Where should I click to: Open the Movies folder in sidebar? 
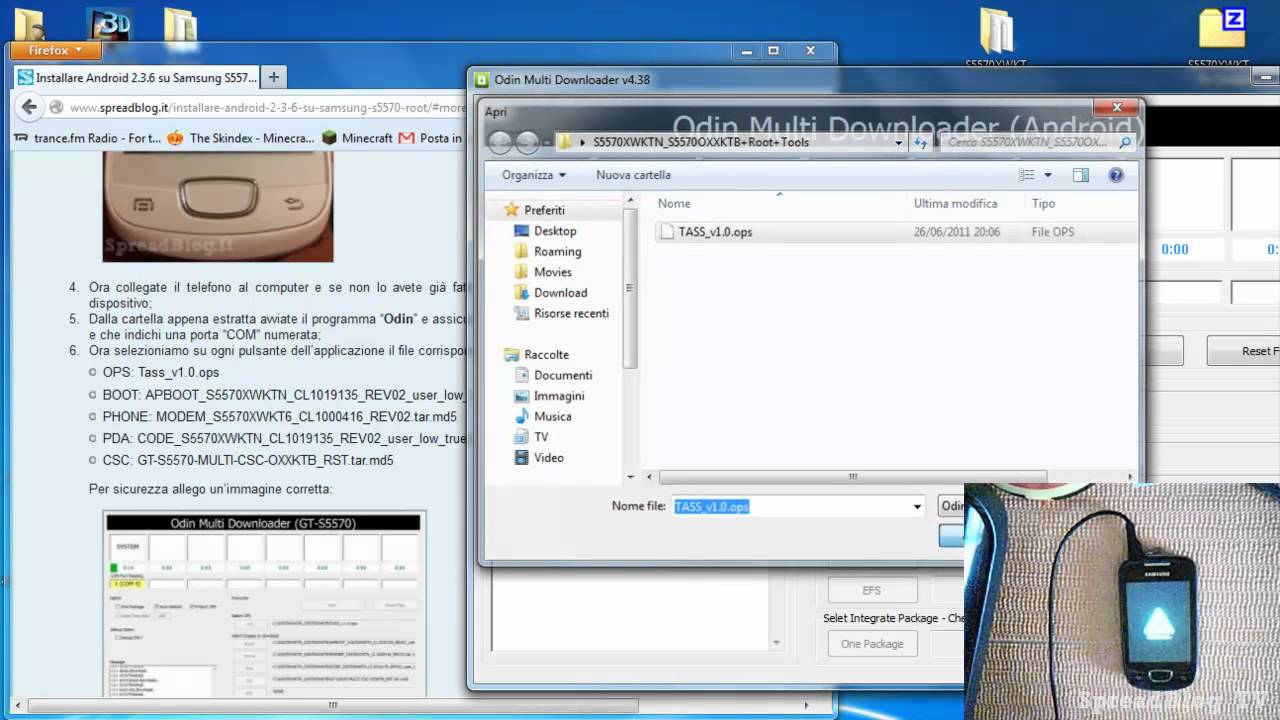coord(543,272)
